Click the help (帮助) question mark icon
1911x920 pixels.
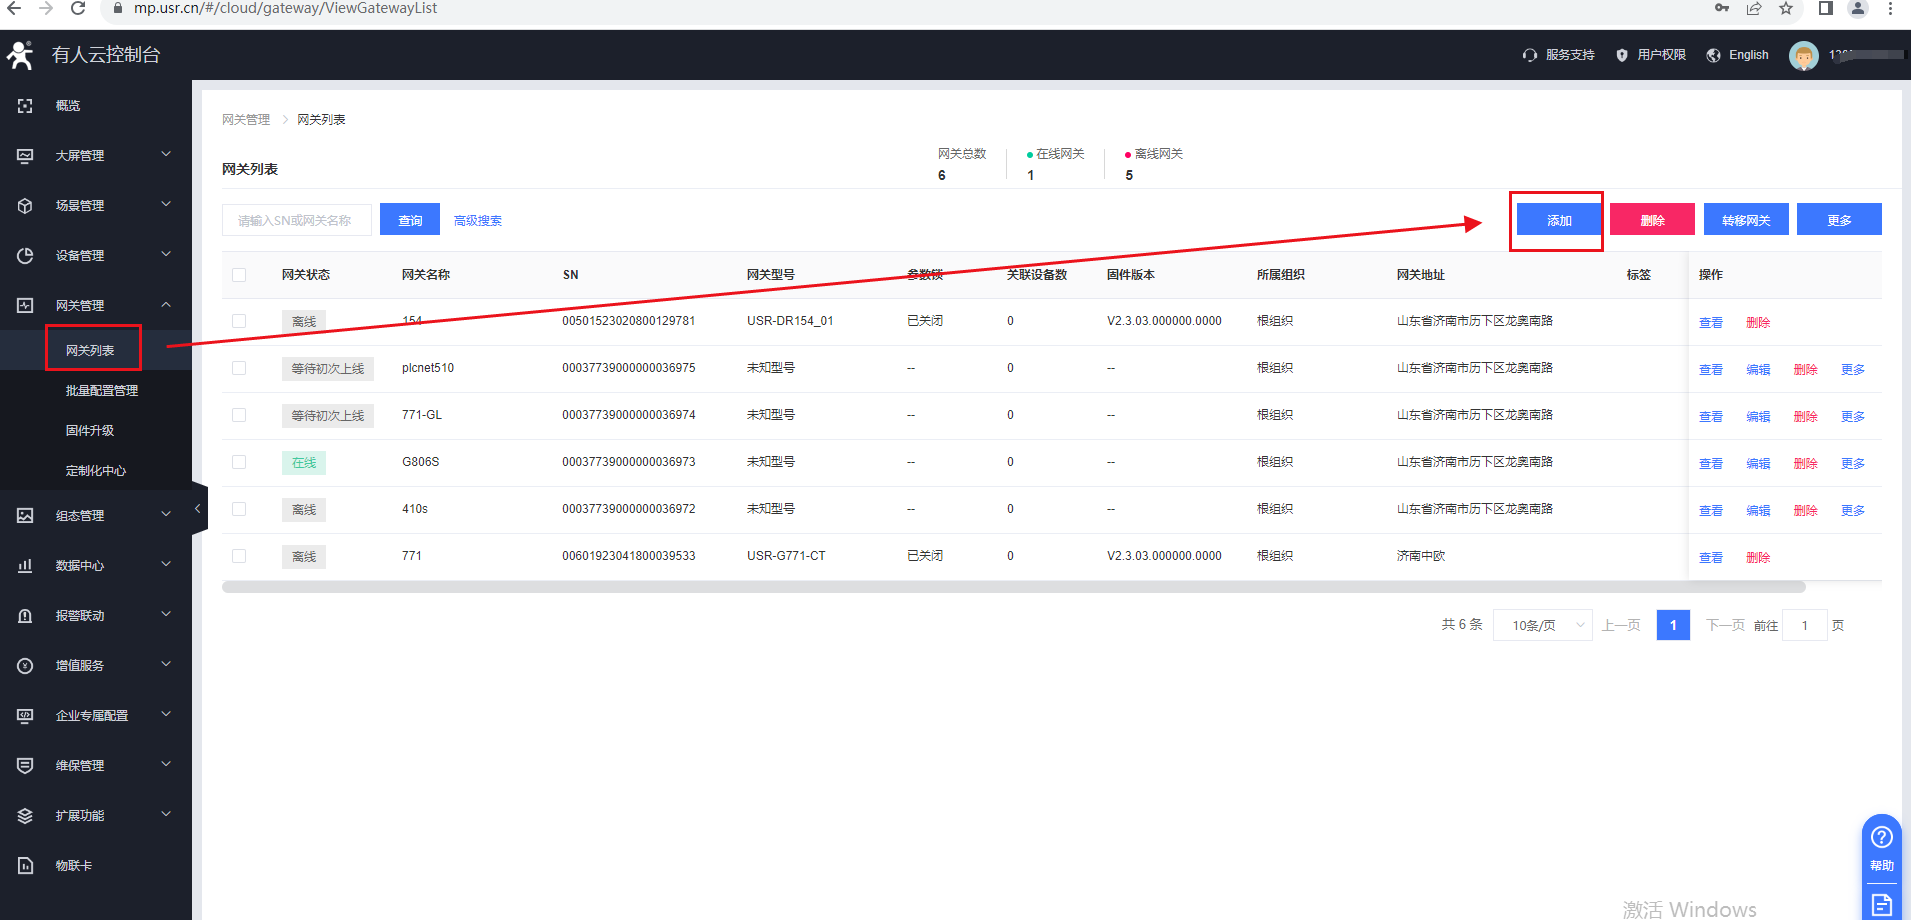pyautogui.click(x=1881, y=837)
